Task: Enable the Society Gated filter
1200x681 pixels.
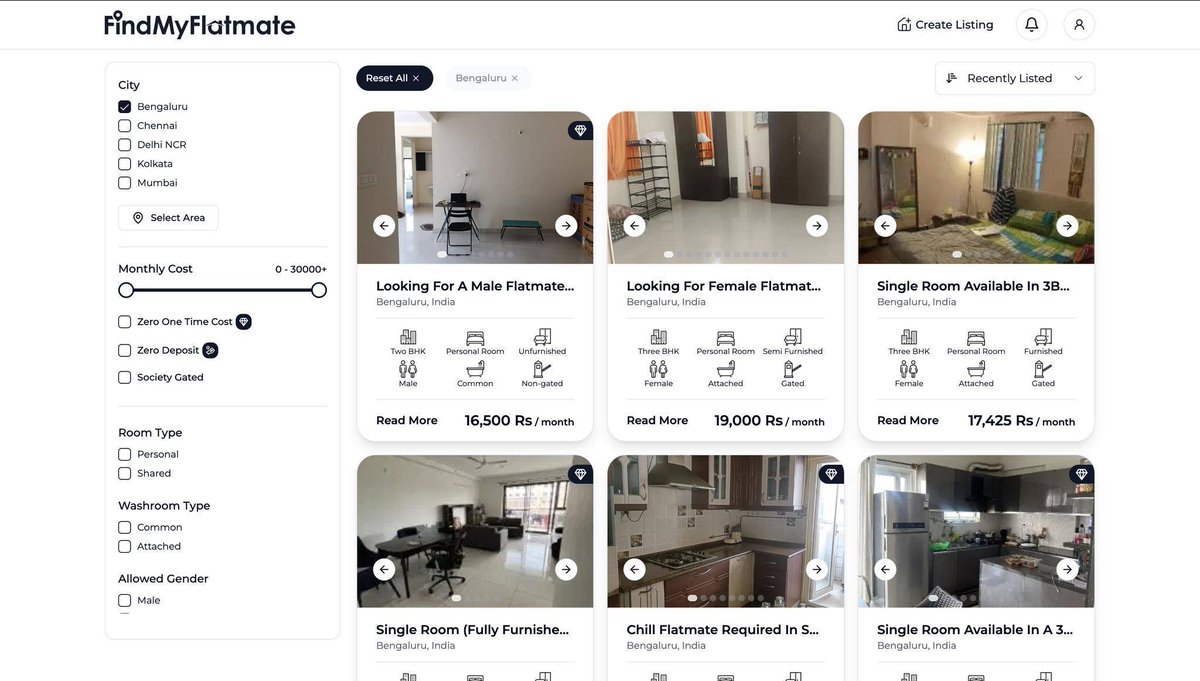Action: (x=125, y=378)
